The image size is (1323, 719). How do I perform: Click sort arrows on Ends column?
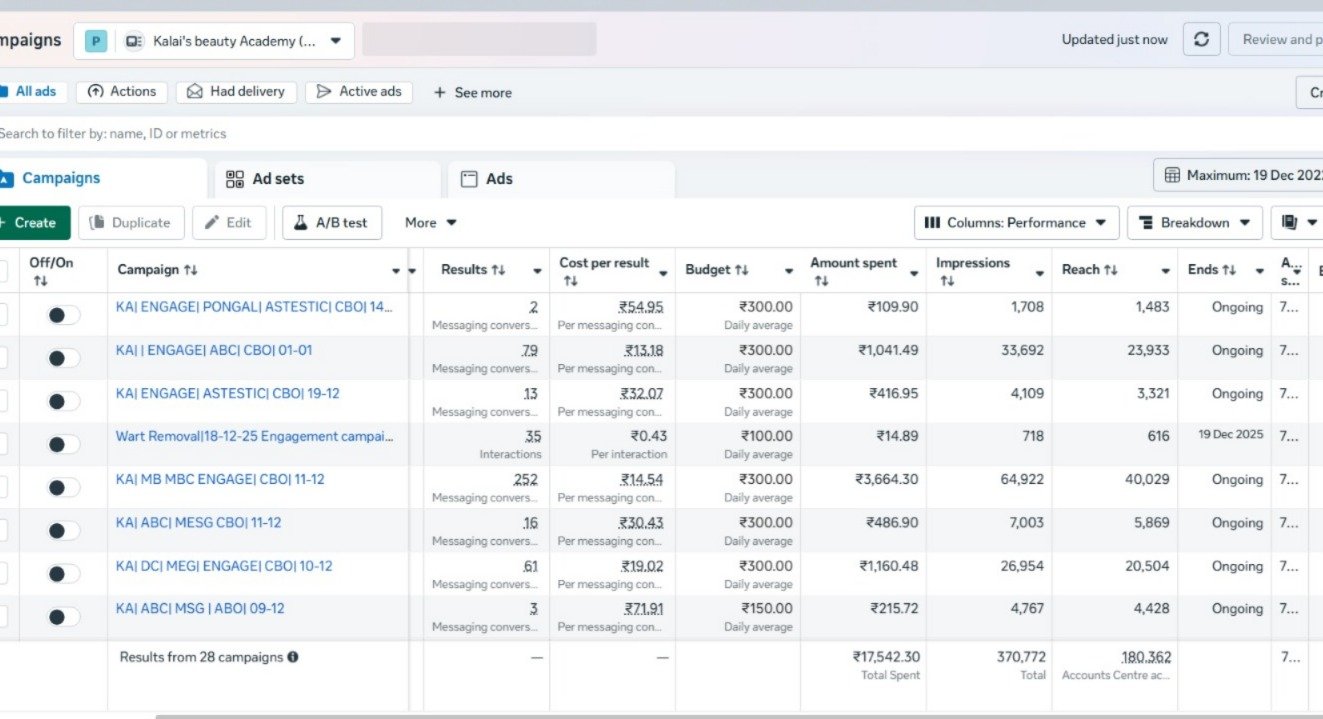(1230, 270)
